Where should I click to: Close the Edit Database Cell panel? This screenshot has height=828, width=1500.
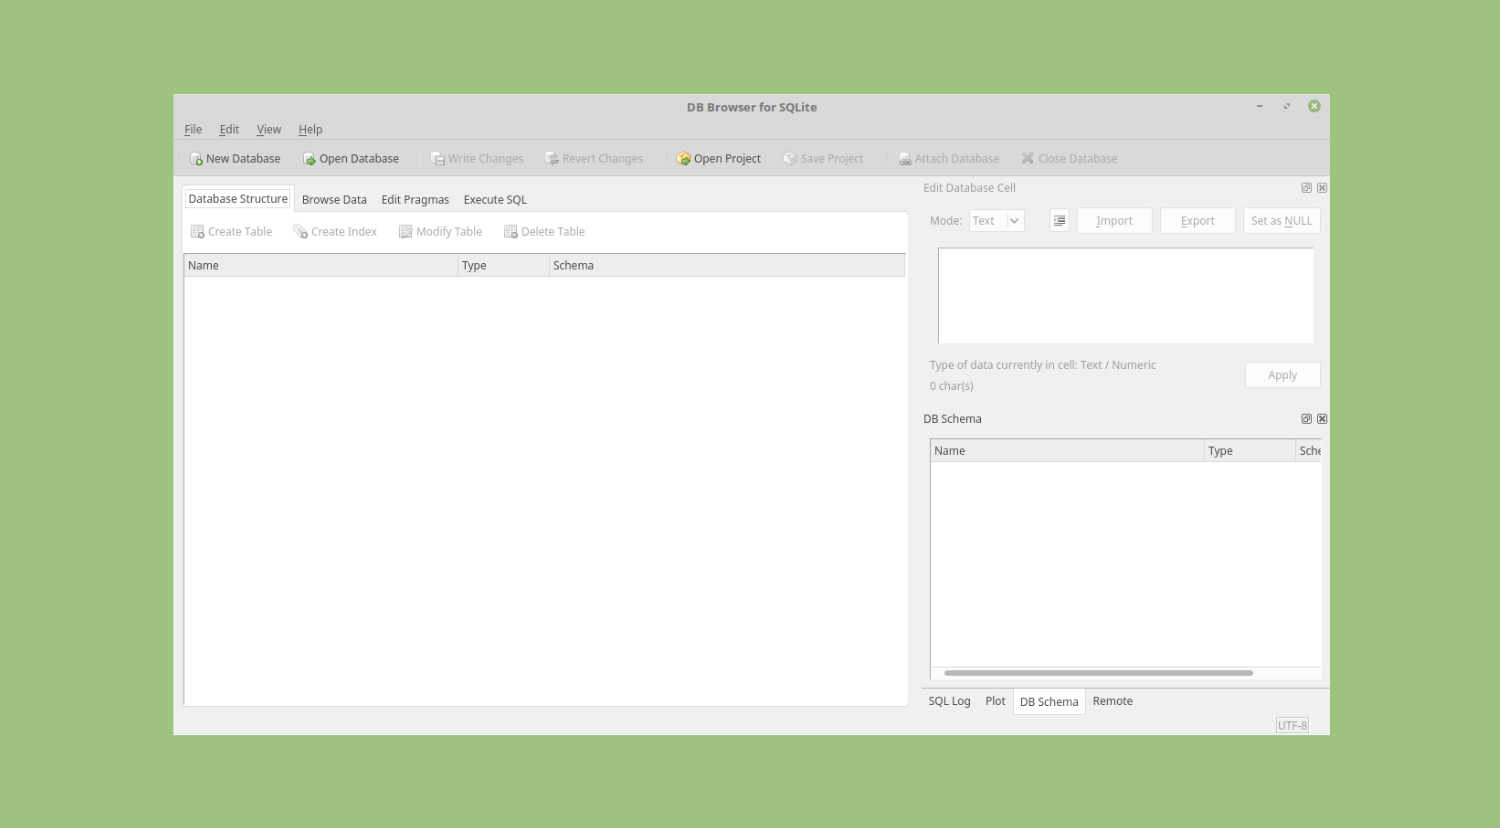point(1322,188)
